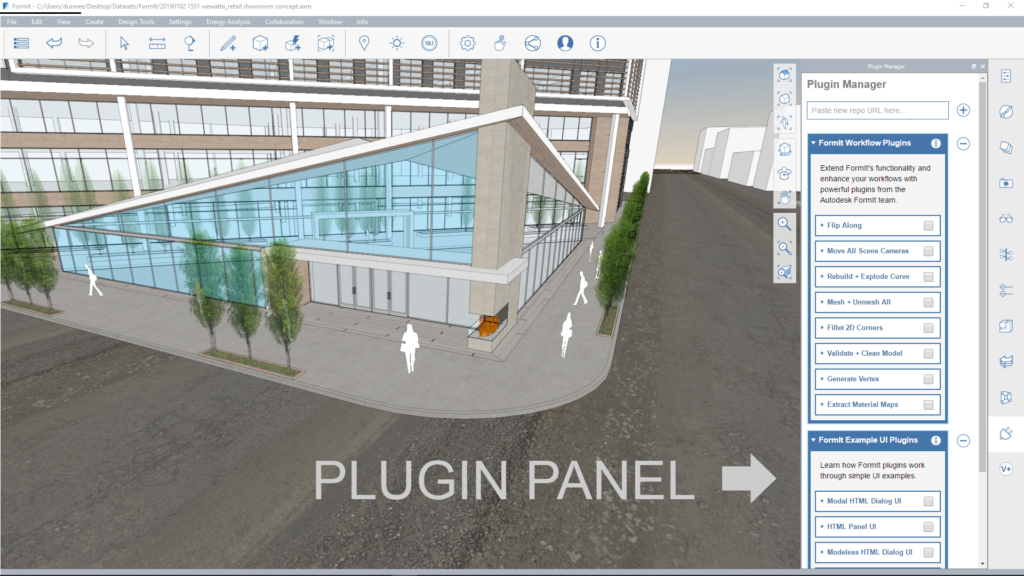Open the Energy Analysis menu
1024x576 pixels.
tap(228, 22)
